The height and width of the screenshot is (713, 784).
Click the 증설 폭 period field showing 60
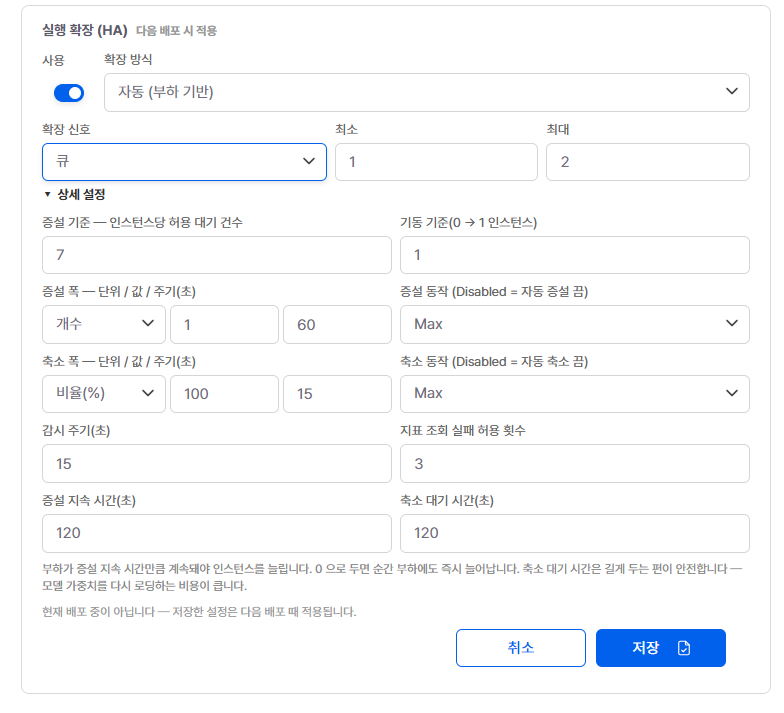337,324
